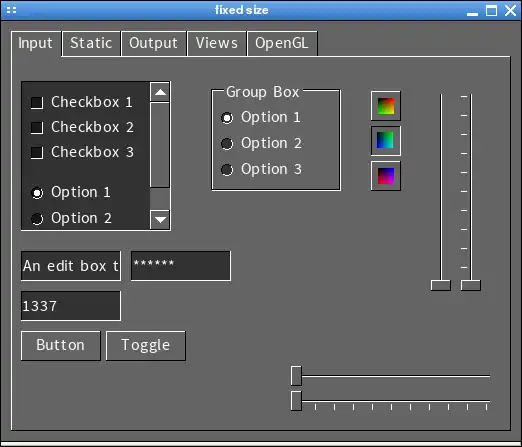This screenshot has height=447, width=522.
Task: Click the horizontal slider handle without ticks
Action: (x=296, y=376)
